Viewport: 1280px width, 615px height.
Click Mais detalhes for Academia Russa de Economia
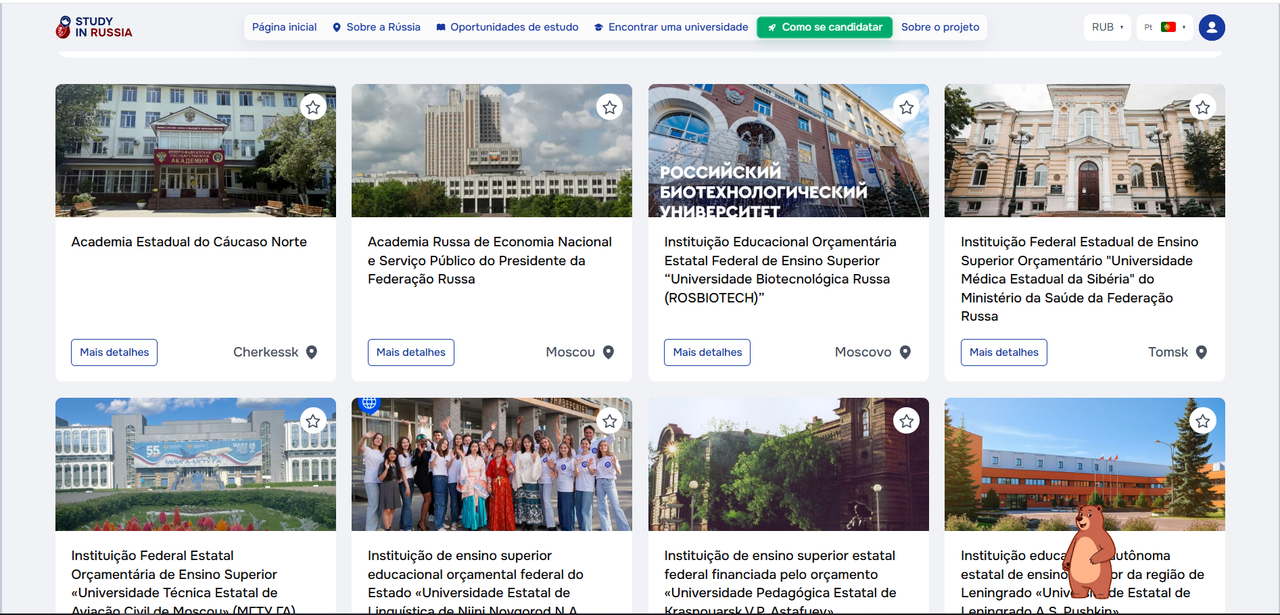click(x=411, y=352)
